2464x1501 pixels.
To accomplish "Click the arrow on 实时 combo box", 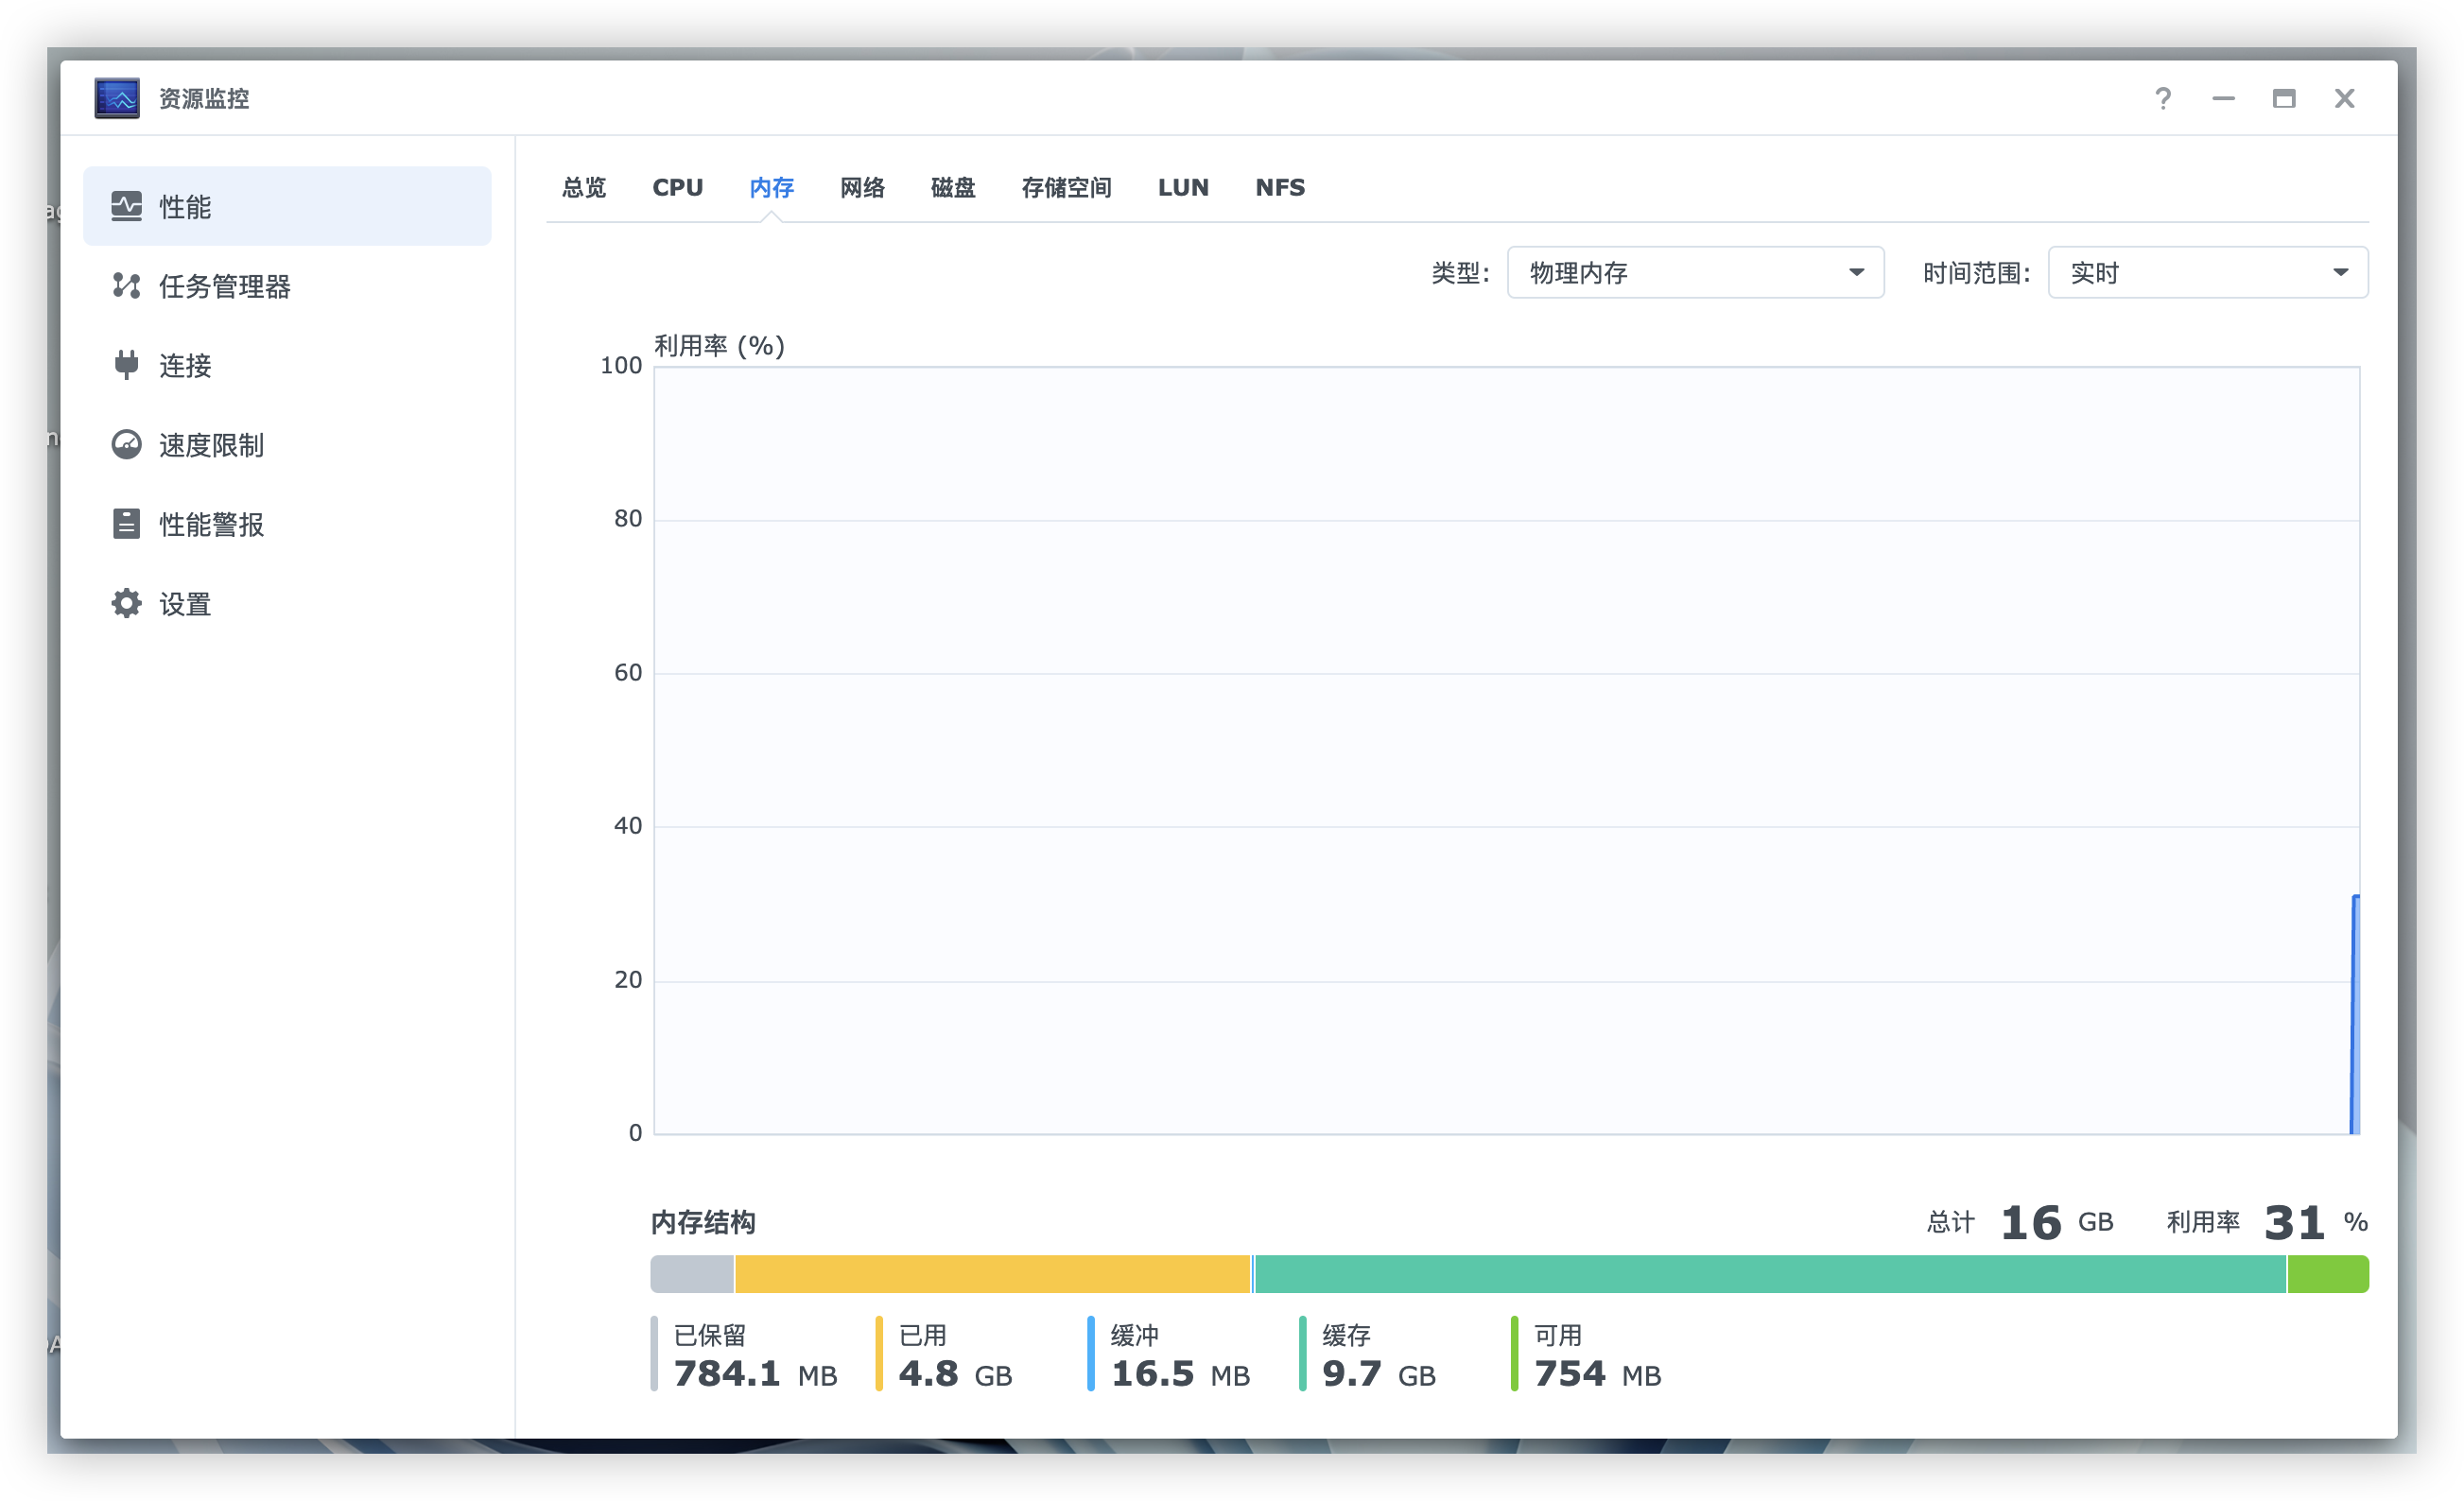I will 2340,272.
